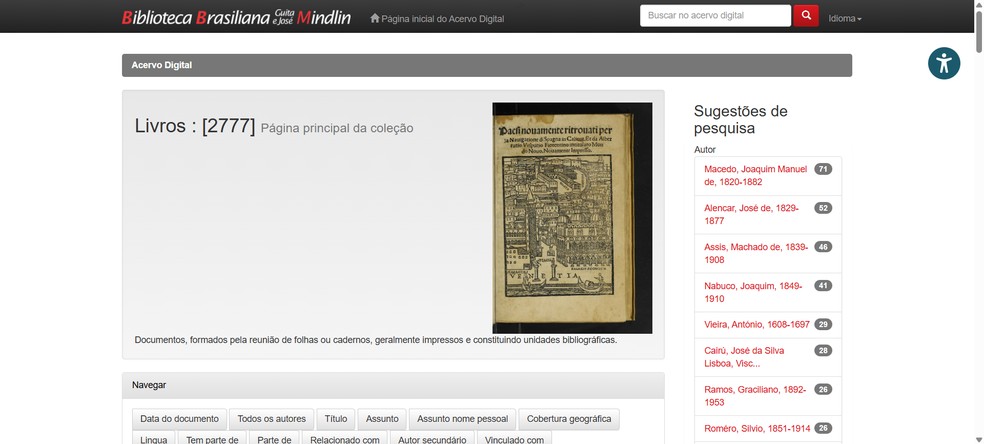Select author Nabuco, Joaquim

click(753, 292)
